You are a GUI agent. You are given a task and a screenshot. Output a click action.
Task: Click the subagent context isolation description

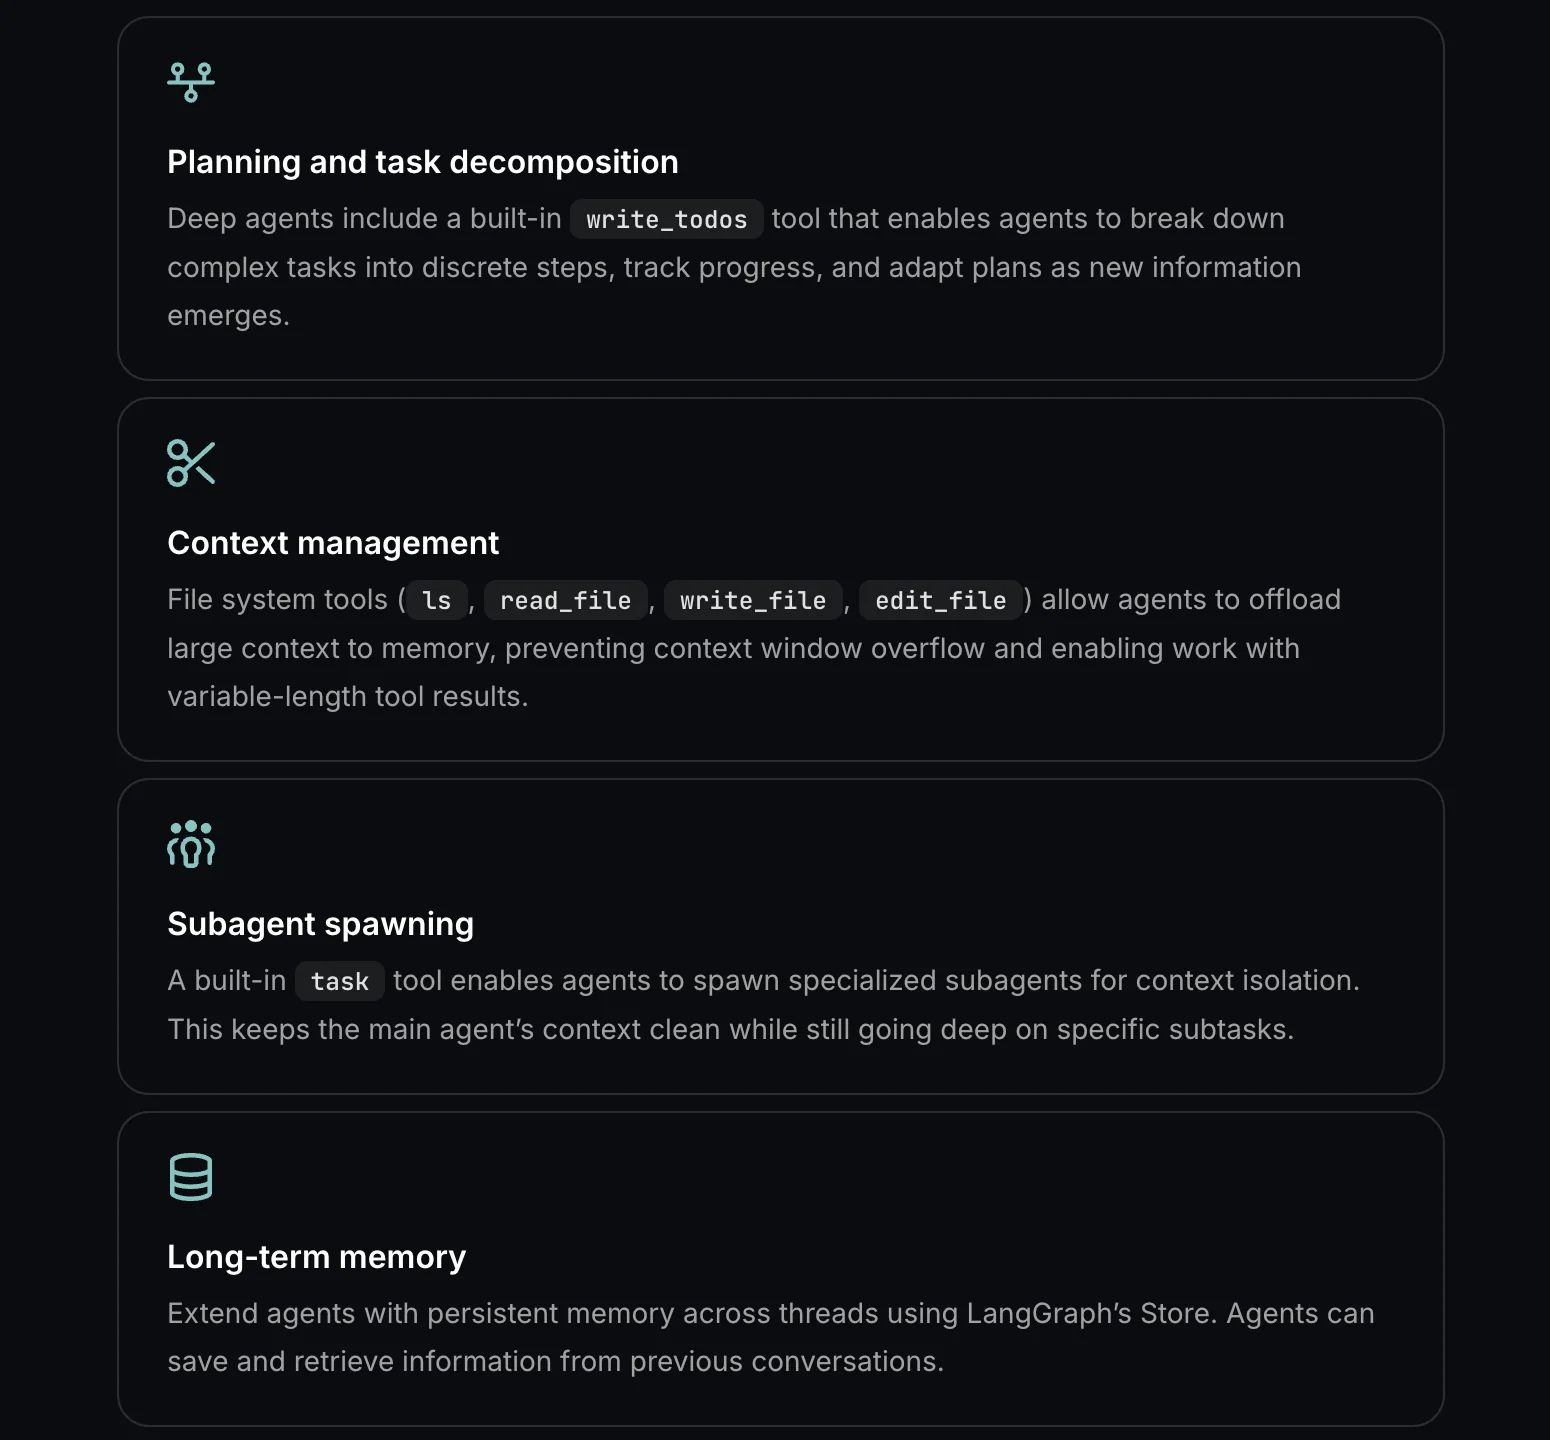point(730,1029)
